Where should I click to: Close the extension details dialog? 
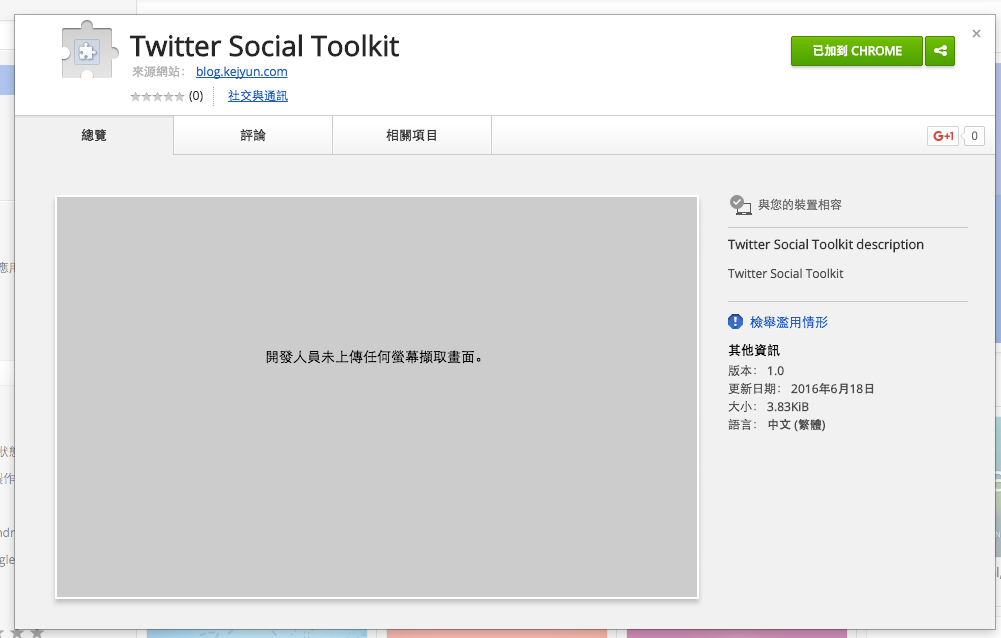[976, 33]
